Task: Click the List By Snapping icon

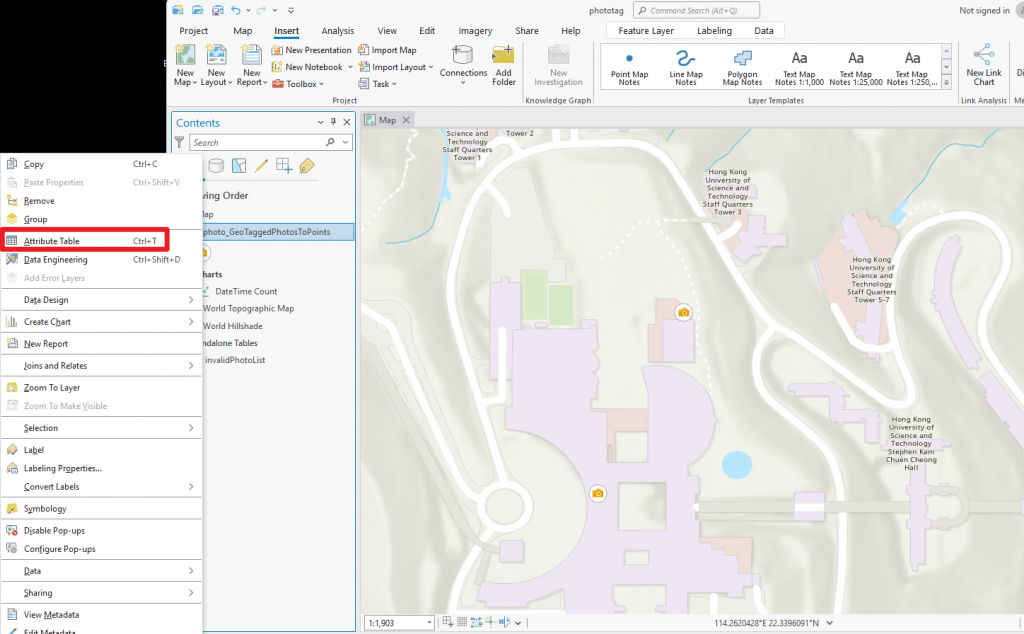Action: coord(284,166)
